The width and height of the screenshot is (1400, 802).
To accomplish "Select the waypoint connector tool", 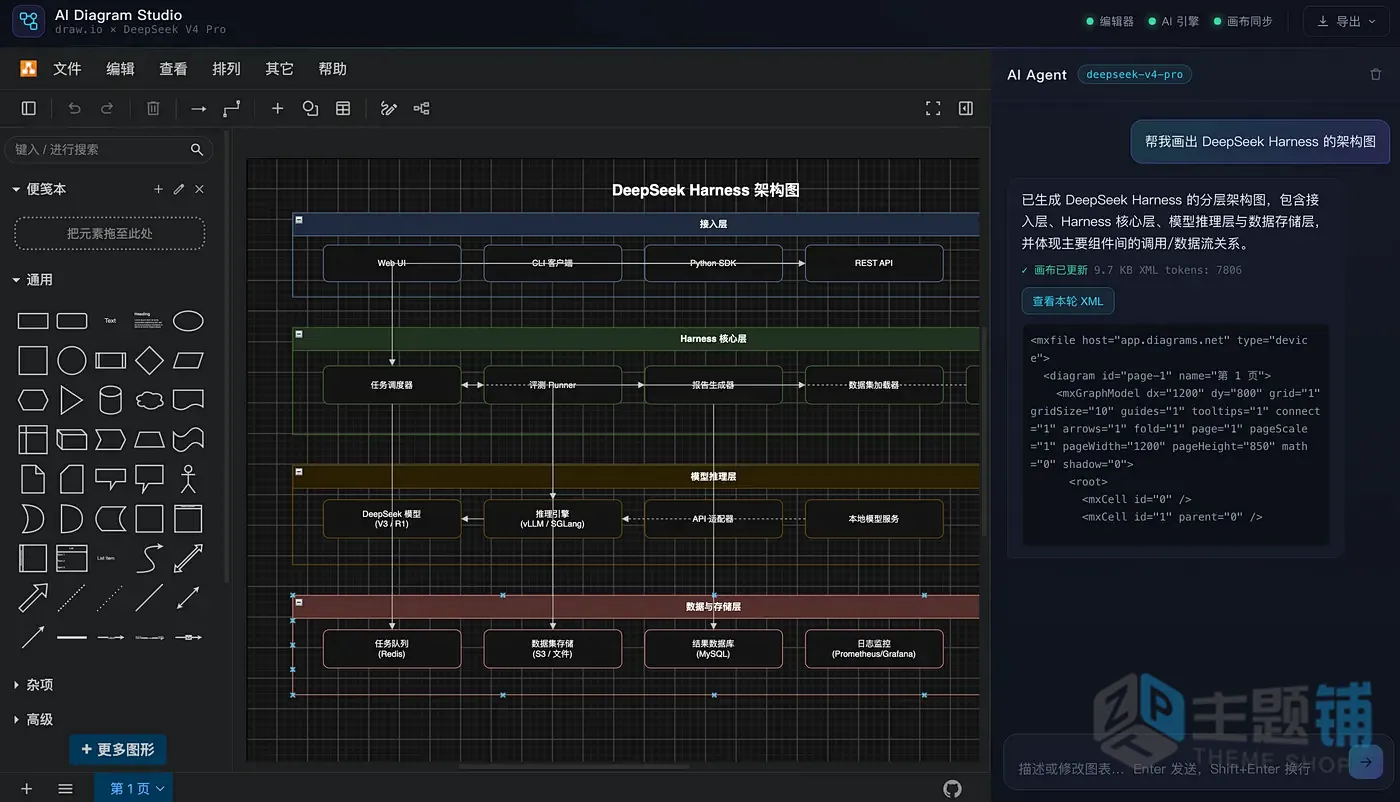I will click(x=232, y=108).
